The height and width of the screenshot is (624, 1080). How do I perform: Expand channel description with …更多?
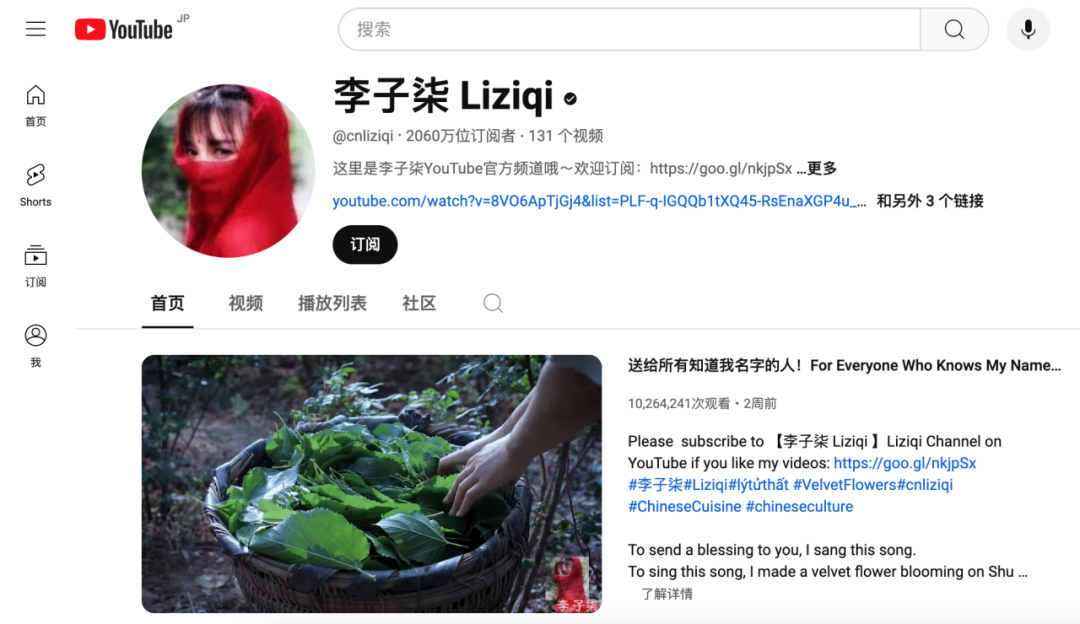point(817,168)
